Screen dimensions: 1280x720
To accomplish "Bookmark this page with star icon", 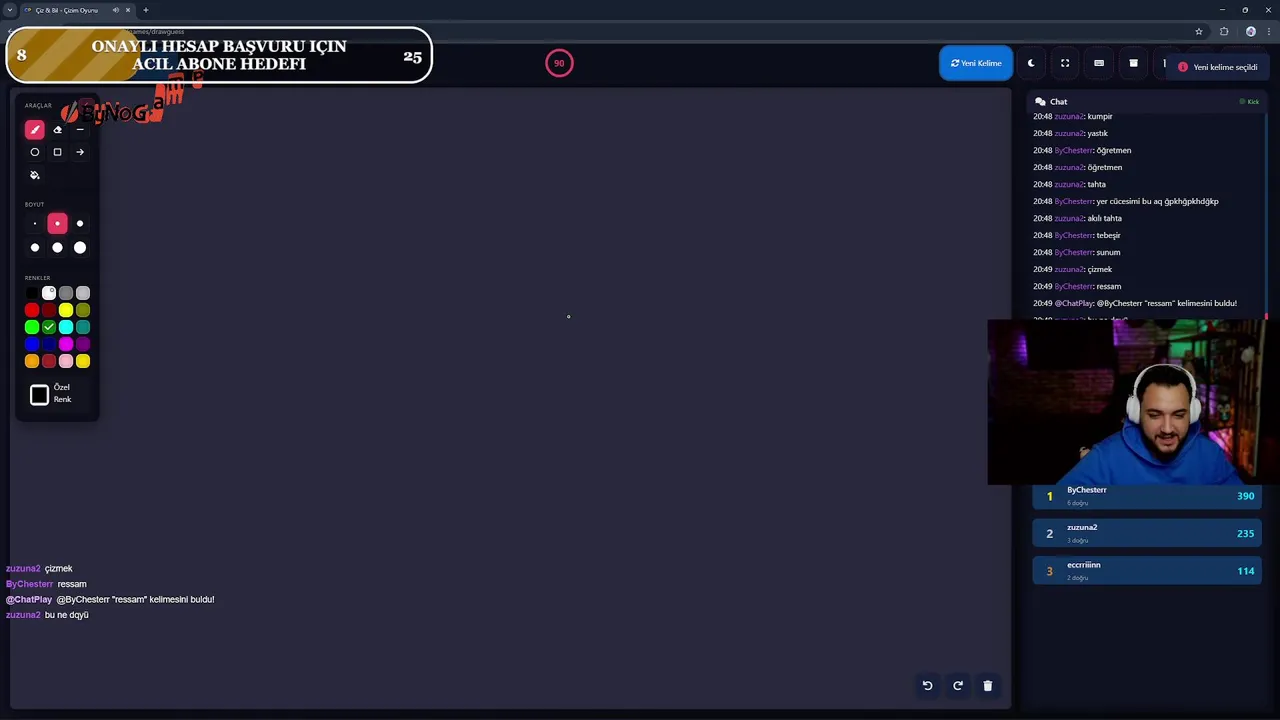I will 1198,31.
